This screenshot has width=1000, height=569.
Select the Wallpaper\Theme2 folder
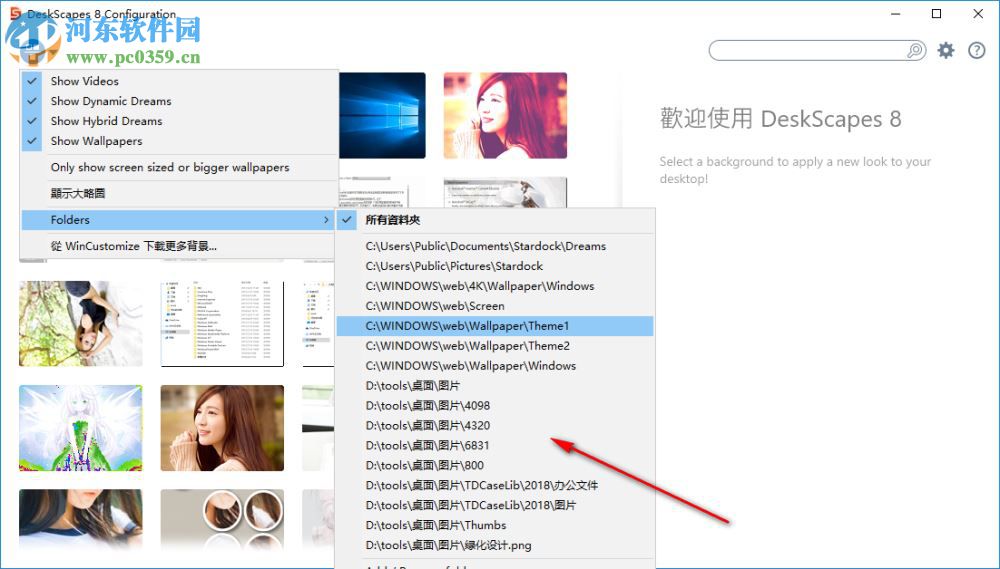495,346
